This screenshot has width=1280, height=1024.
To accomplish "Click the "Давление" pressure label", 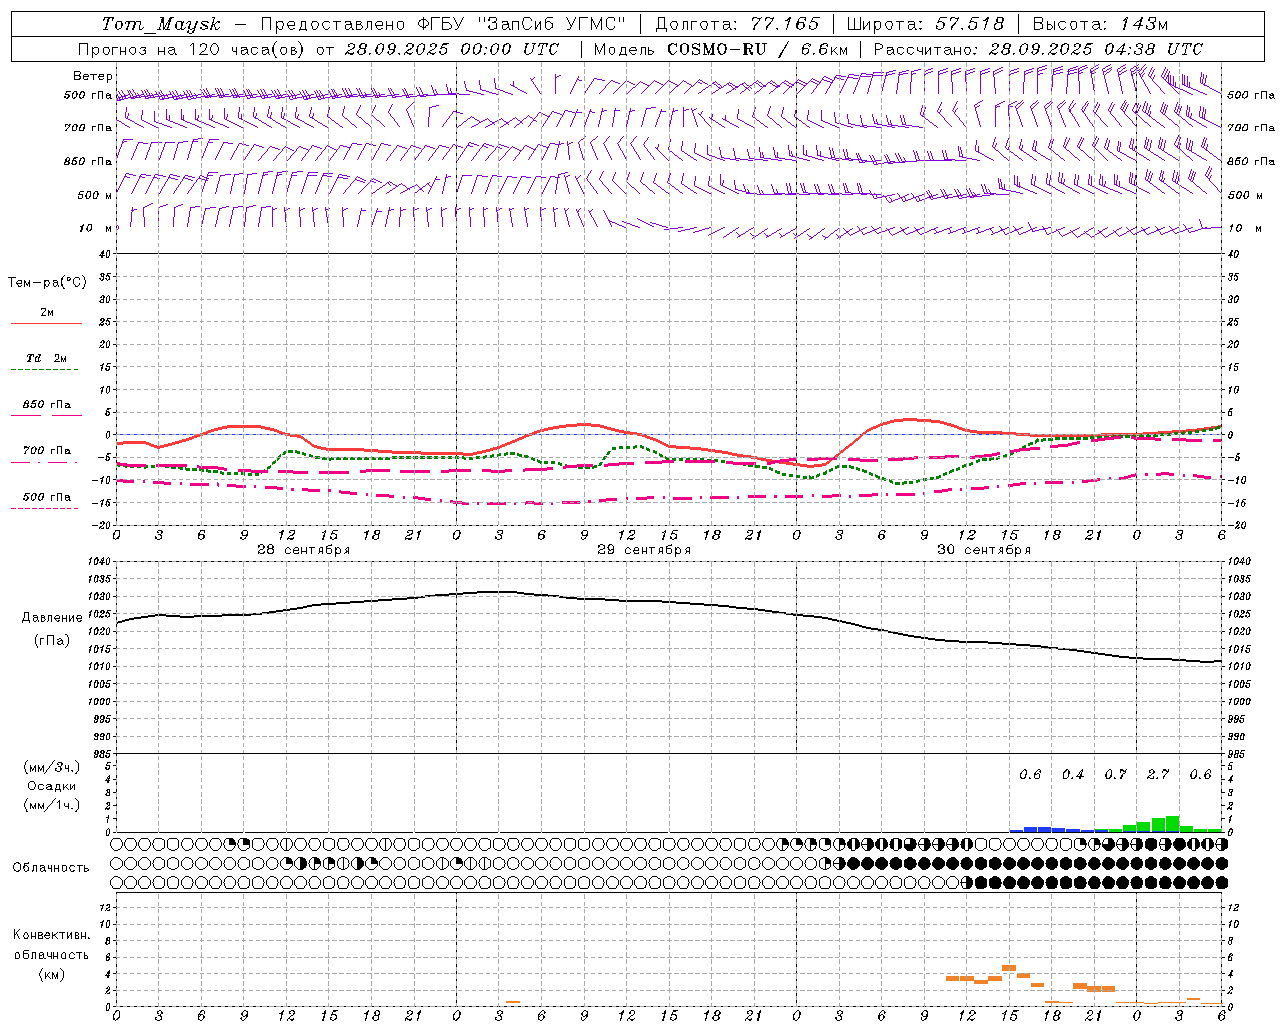I will pyautogui.click(x=52, y=618).
